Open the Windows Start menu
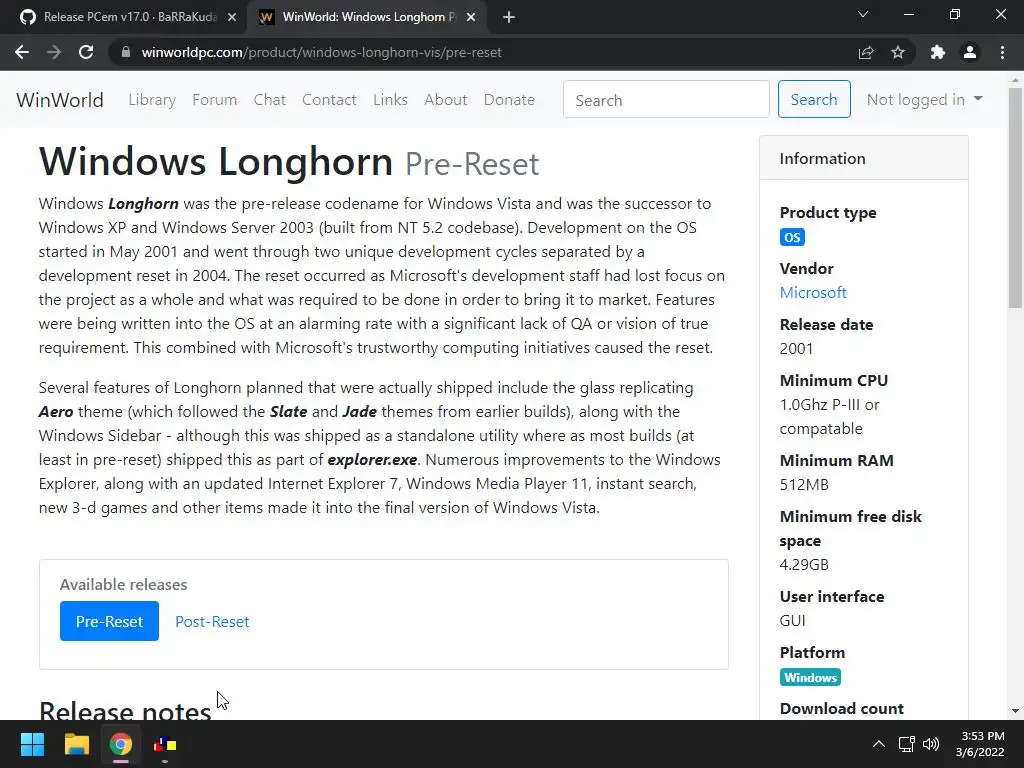 pyautogui.click(x=32, y=744)
